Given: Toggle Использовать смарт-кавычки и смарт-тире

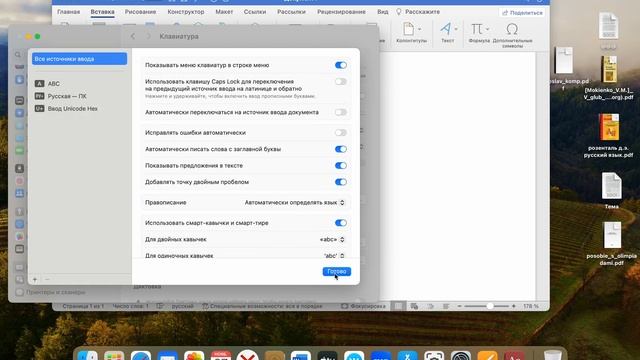Looking at the screenshot, I should pyautogui.click(x=340, y=223).
